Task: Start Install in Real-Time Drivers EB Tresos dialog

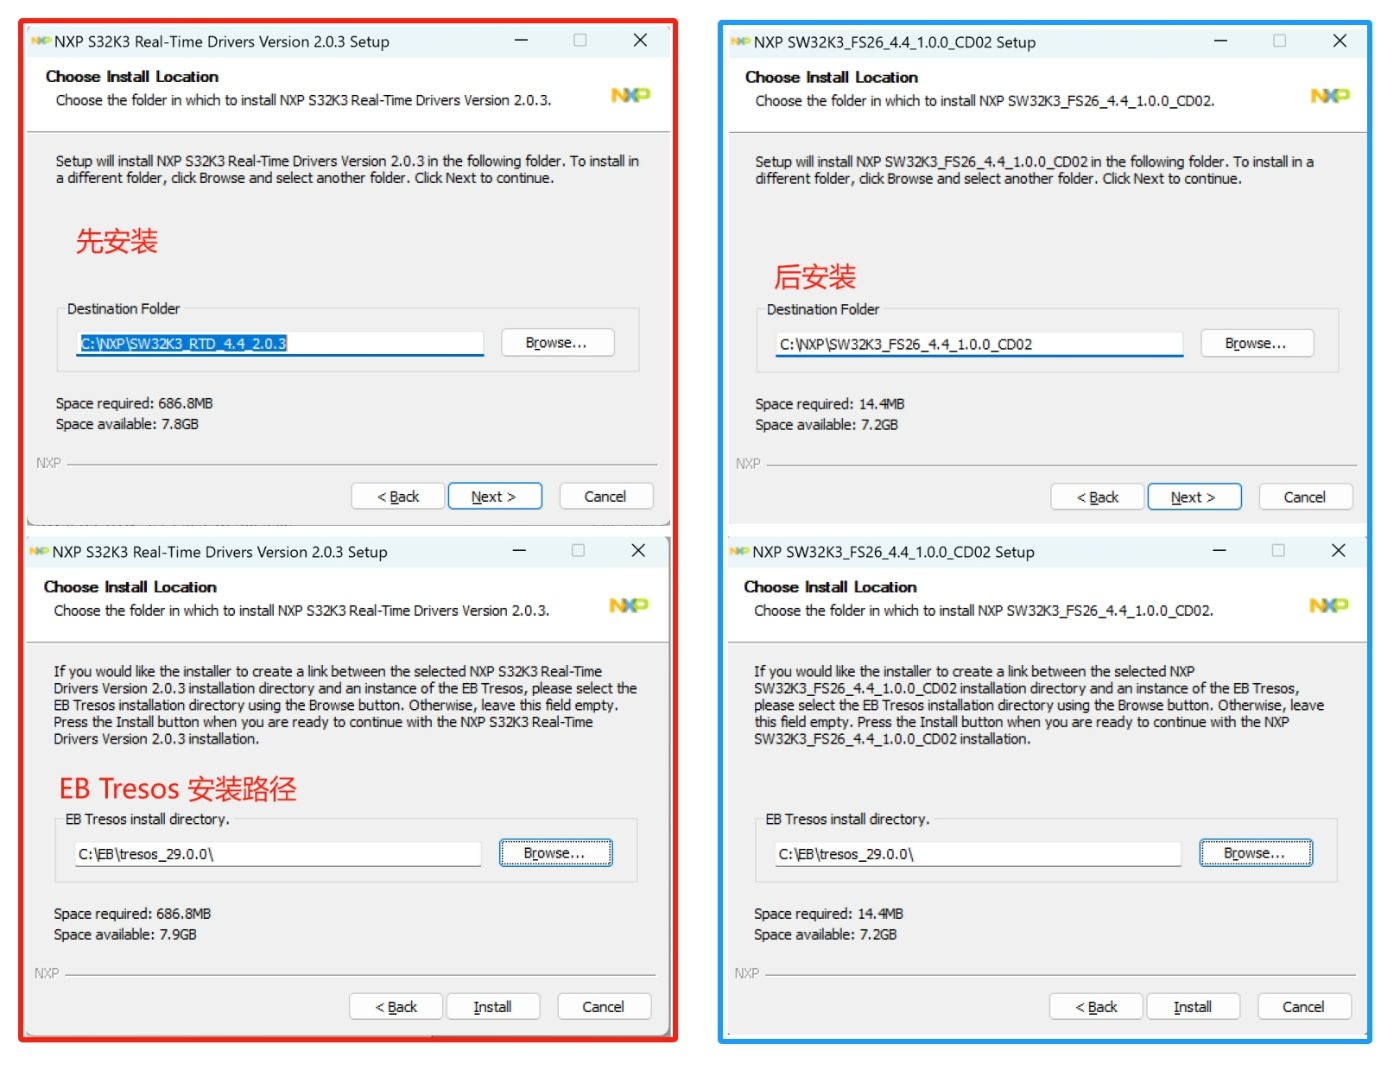Action: tap(492, 1007)
